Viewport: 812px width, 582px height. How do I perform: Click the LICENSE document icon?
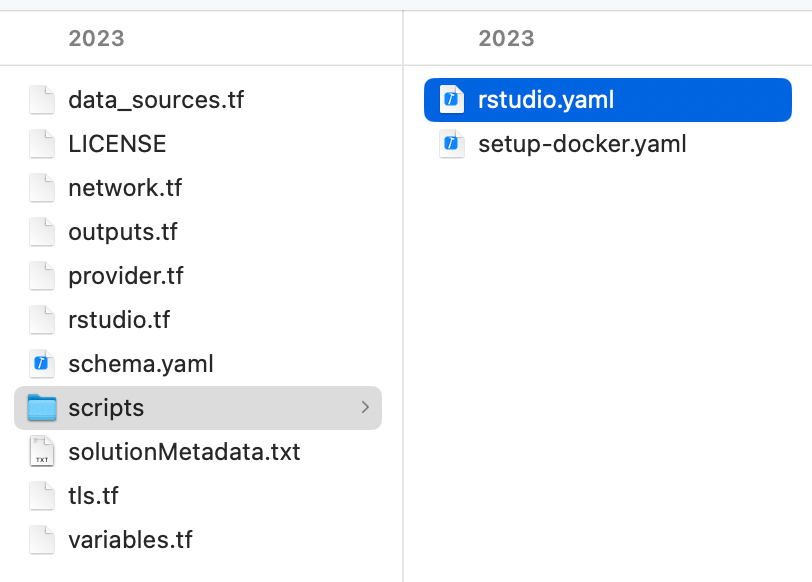pos(41,144)
